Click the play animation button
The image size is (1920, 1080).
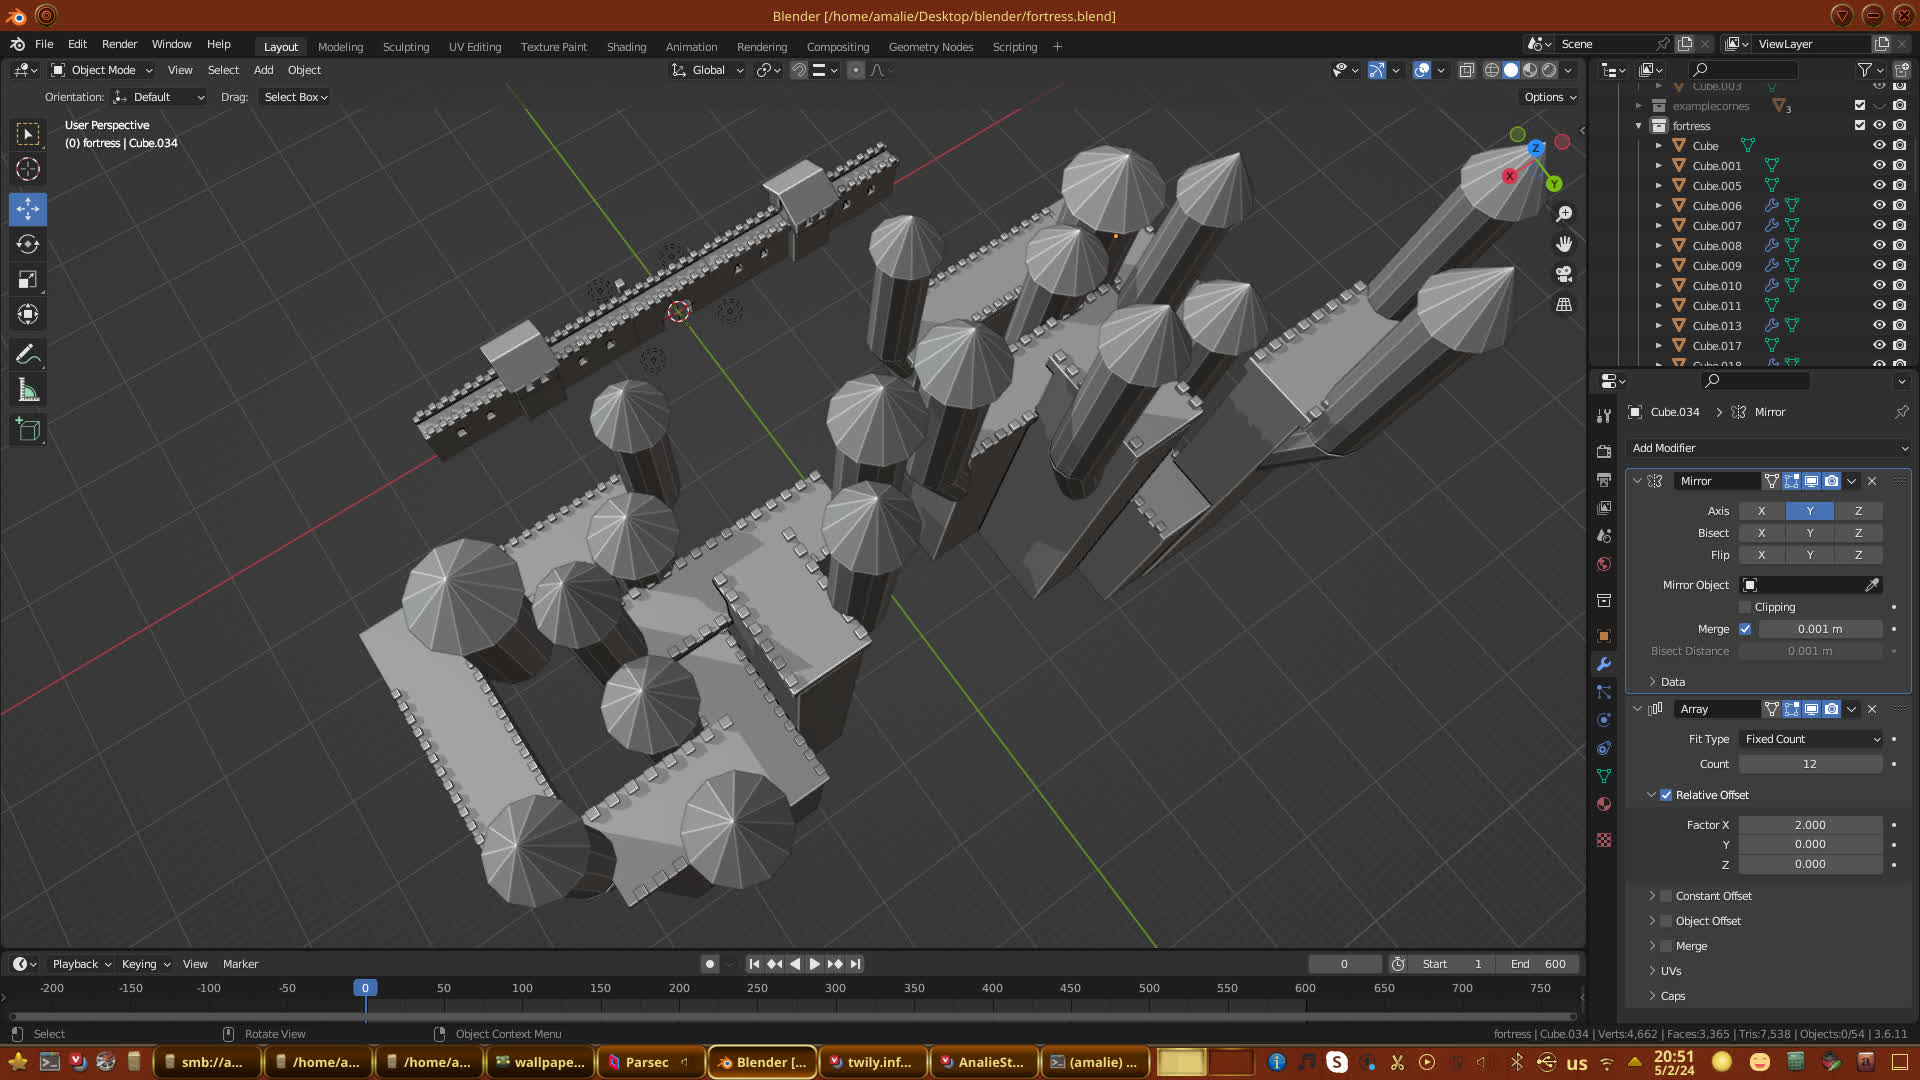[x=814, y=964]
